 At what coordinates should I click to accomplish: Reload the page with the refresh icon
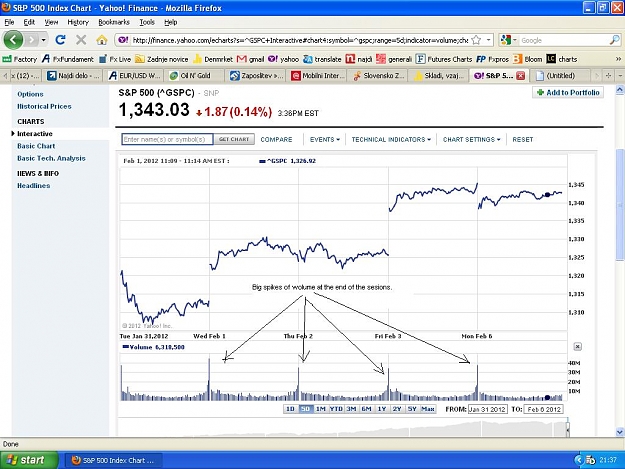(x=61, y=40)
